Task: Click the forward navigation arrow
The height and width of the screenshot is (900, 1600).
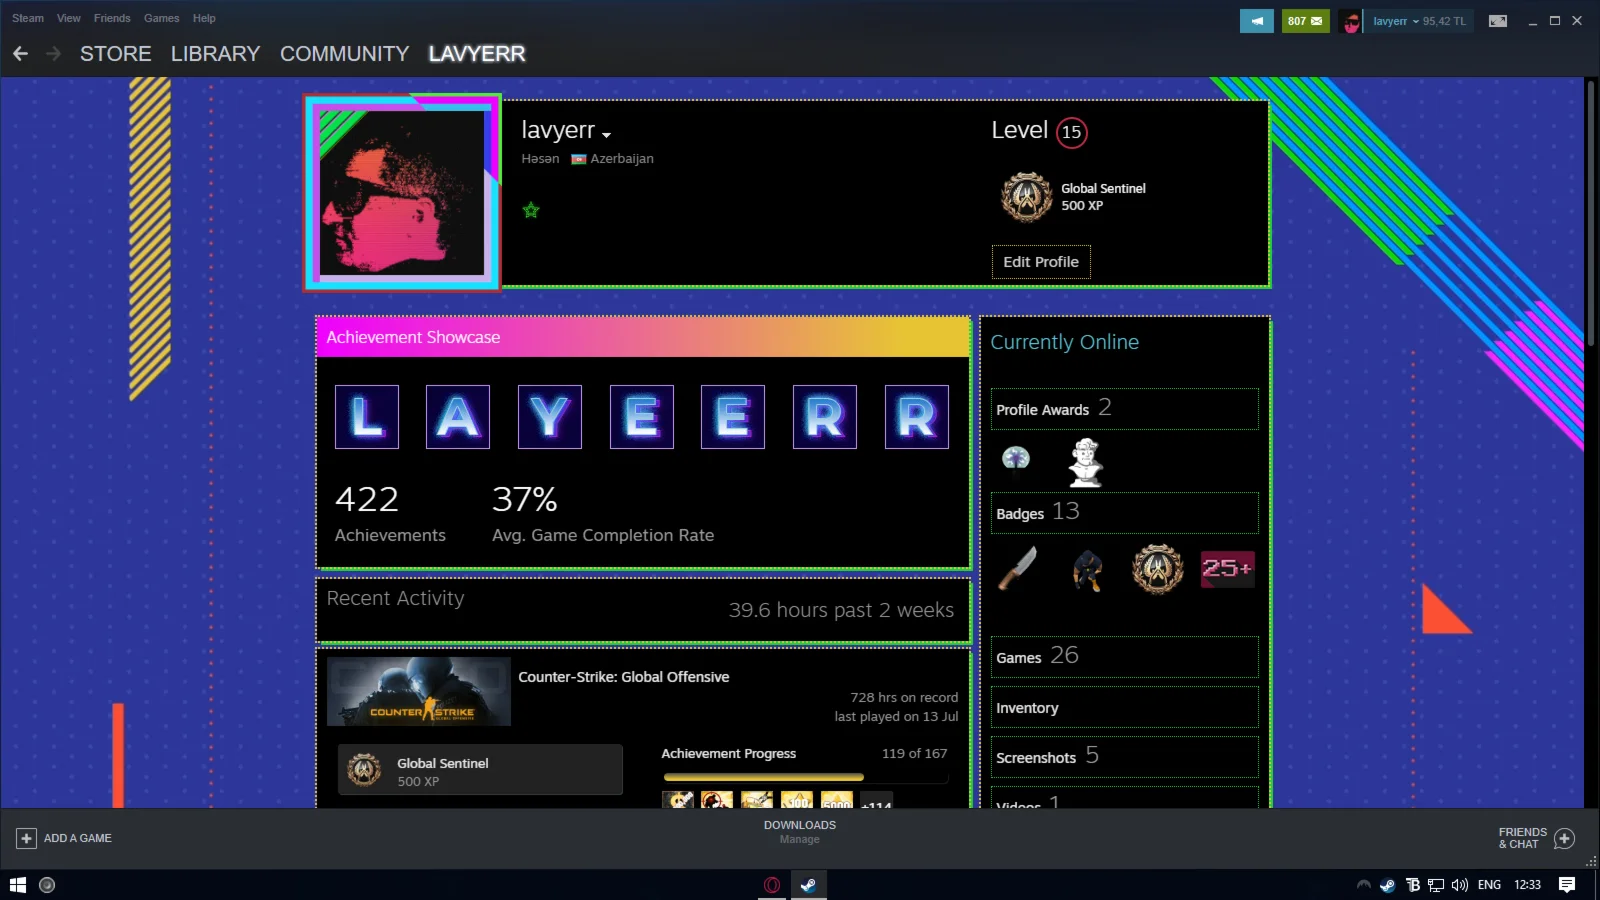Action: [54, 54]
